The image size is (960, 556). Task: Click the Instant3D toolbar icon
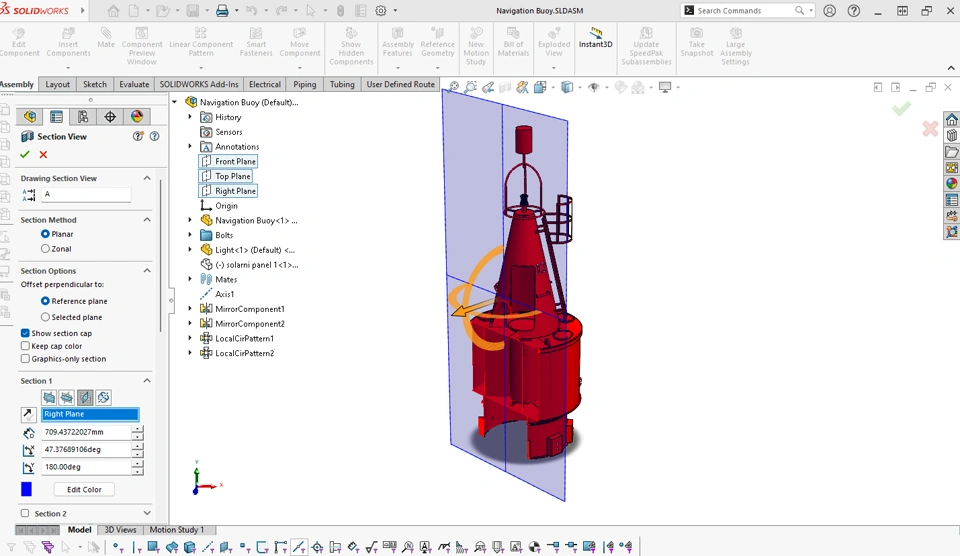pyautogui.click(x=596, y=38)
